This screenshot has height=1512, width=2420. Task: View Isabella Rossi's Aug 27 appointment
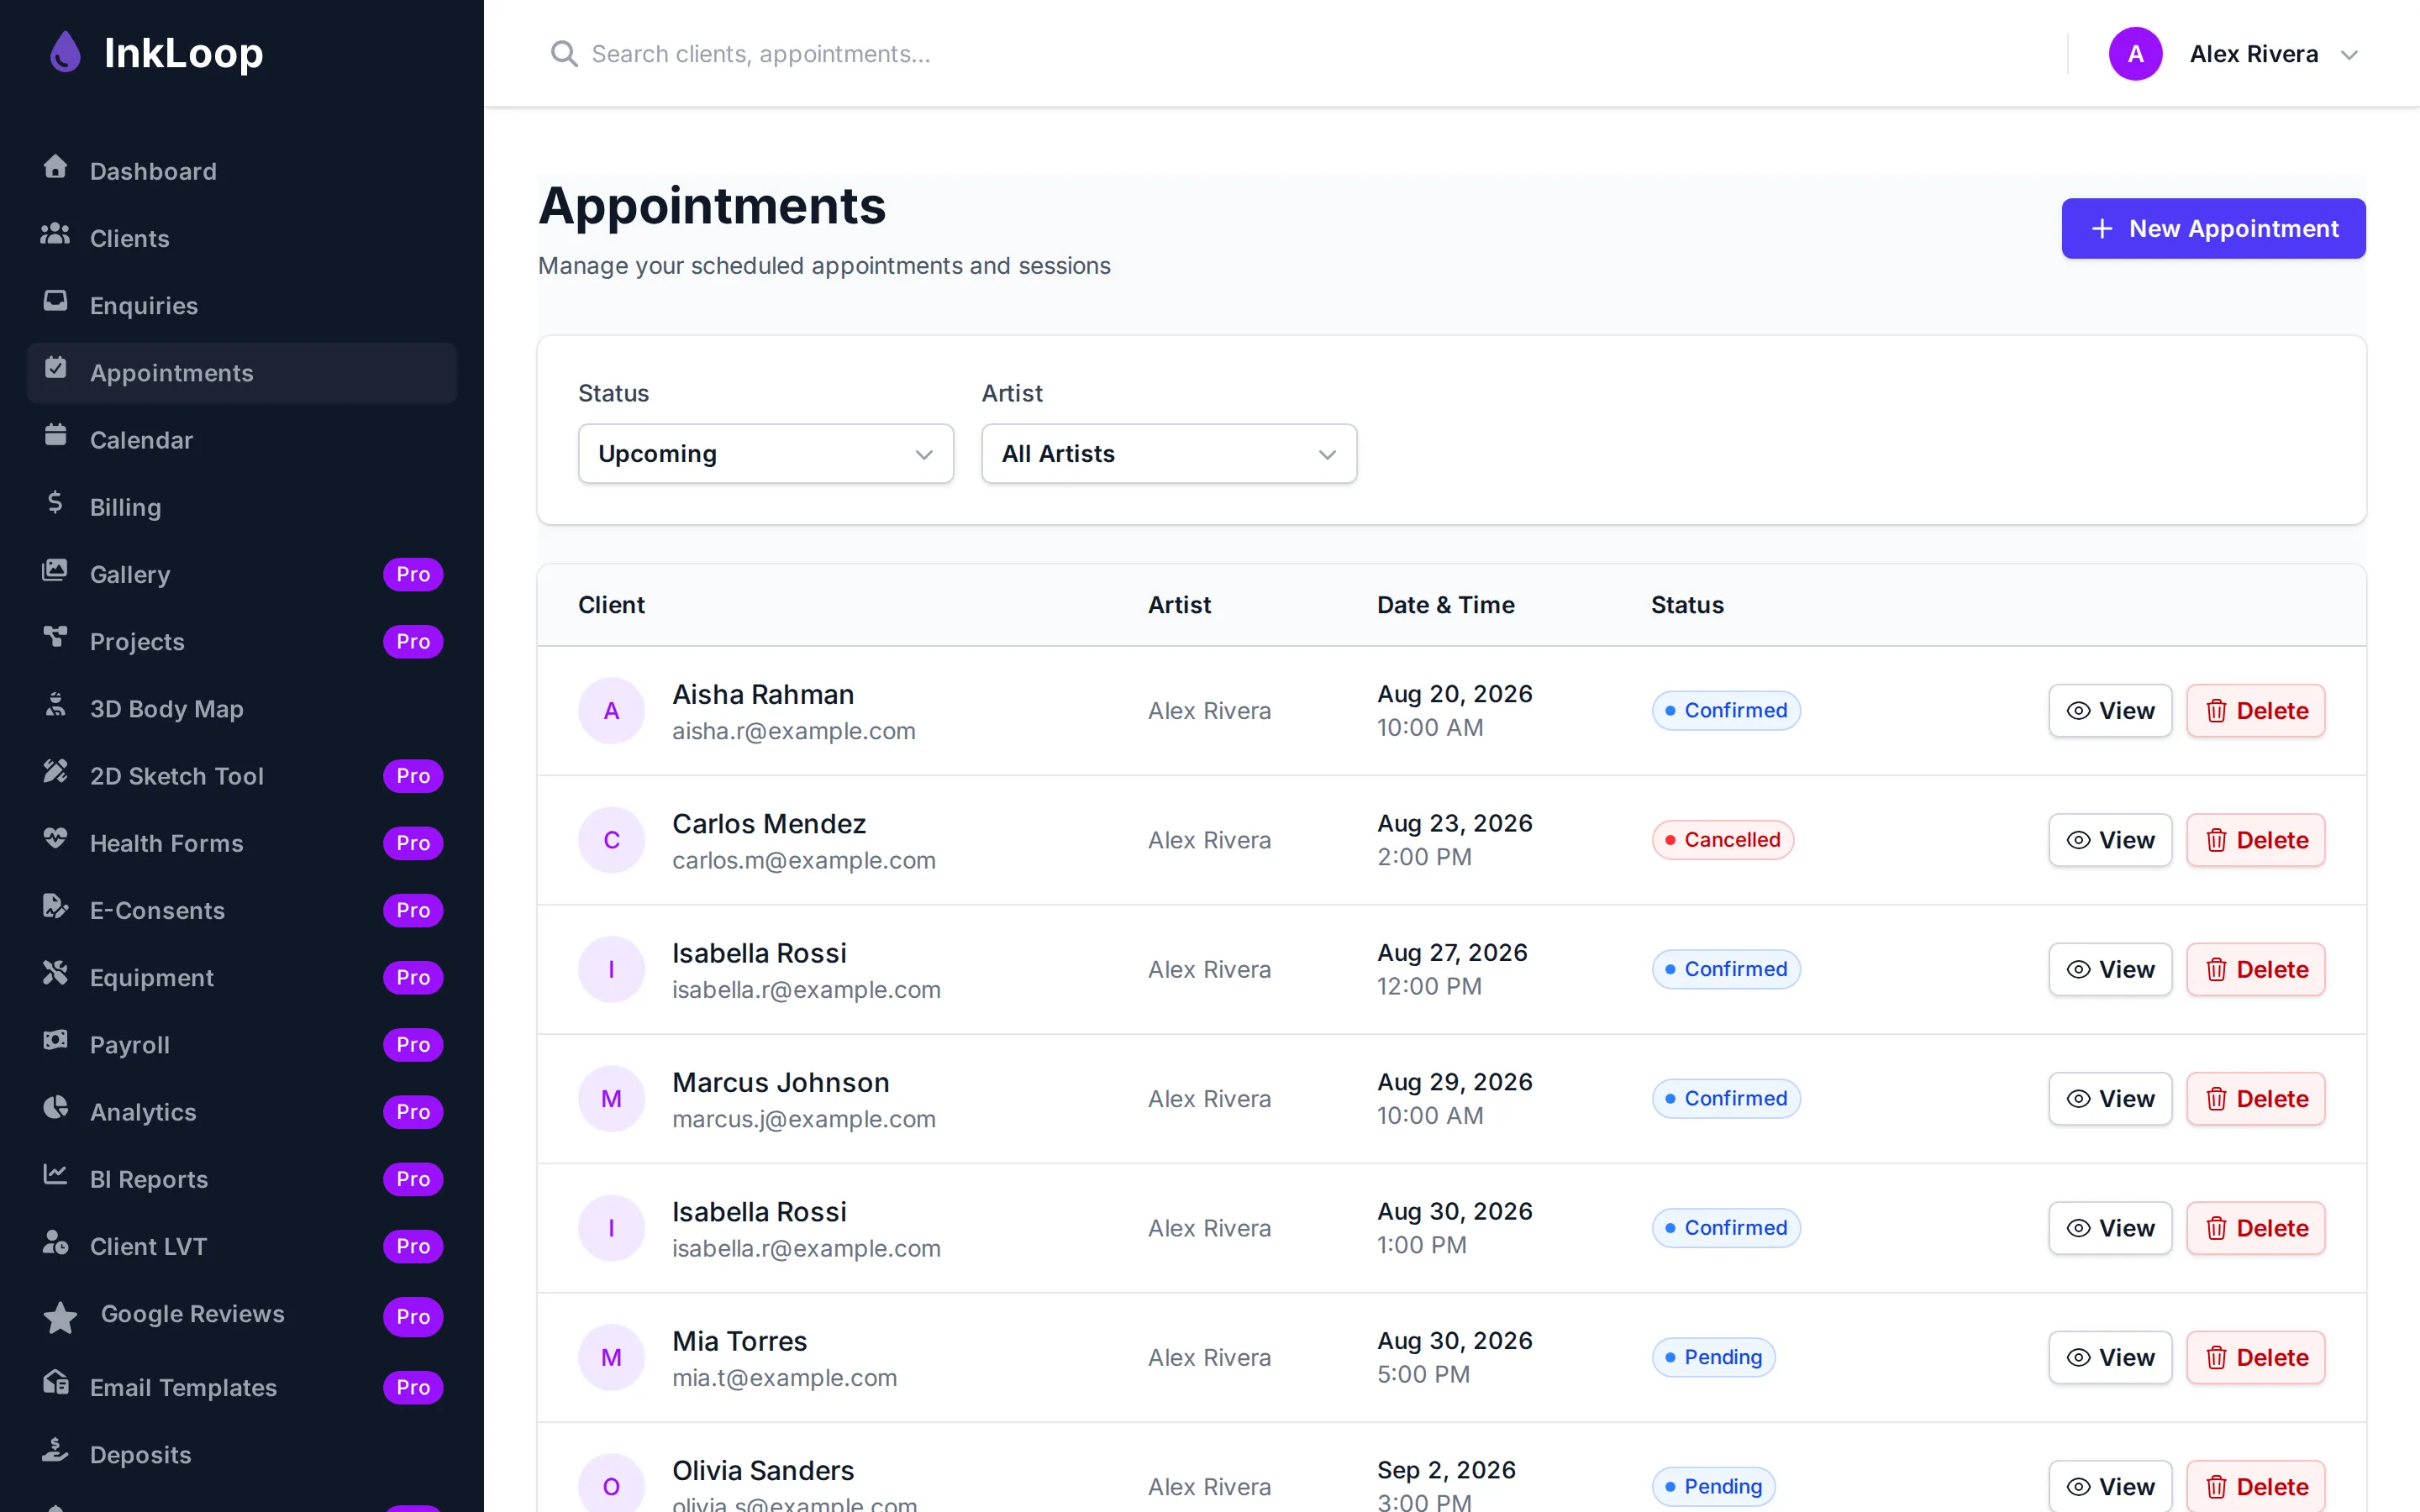(2110, 970)
